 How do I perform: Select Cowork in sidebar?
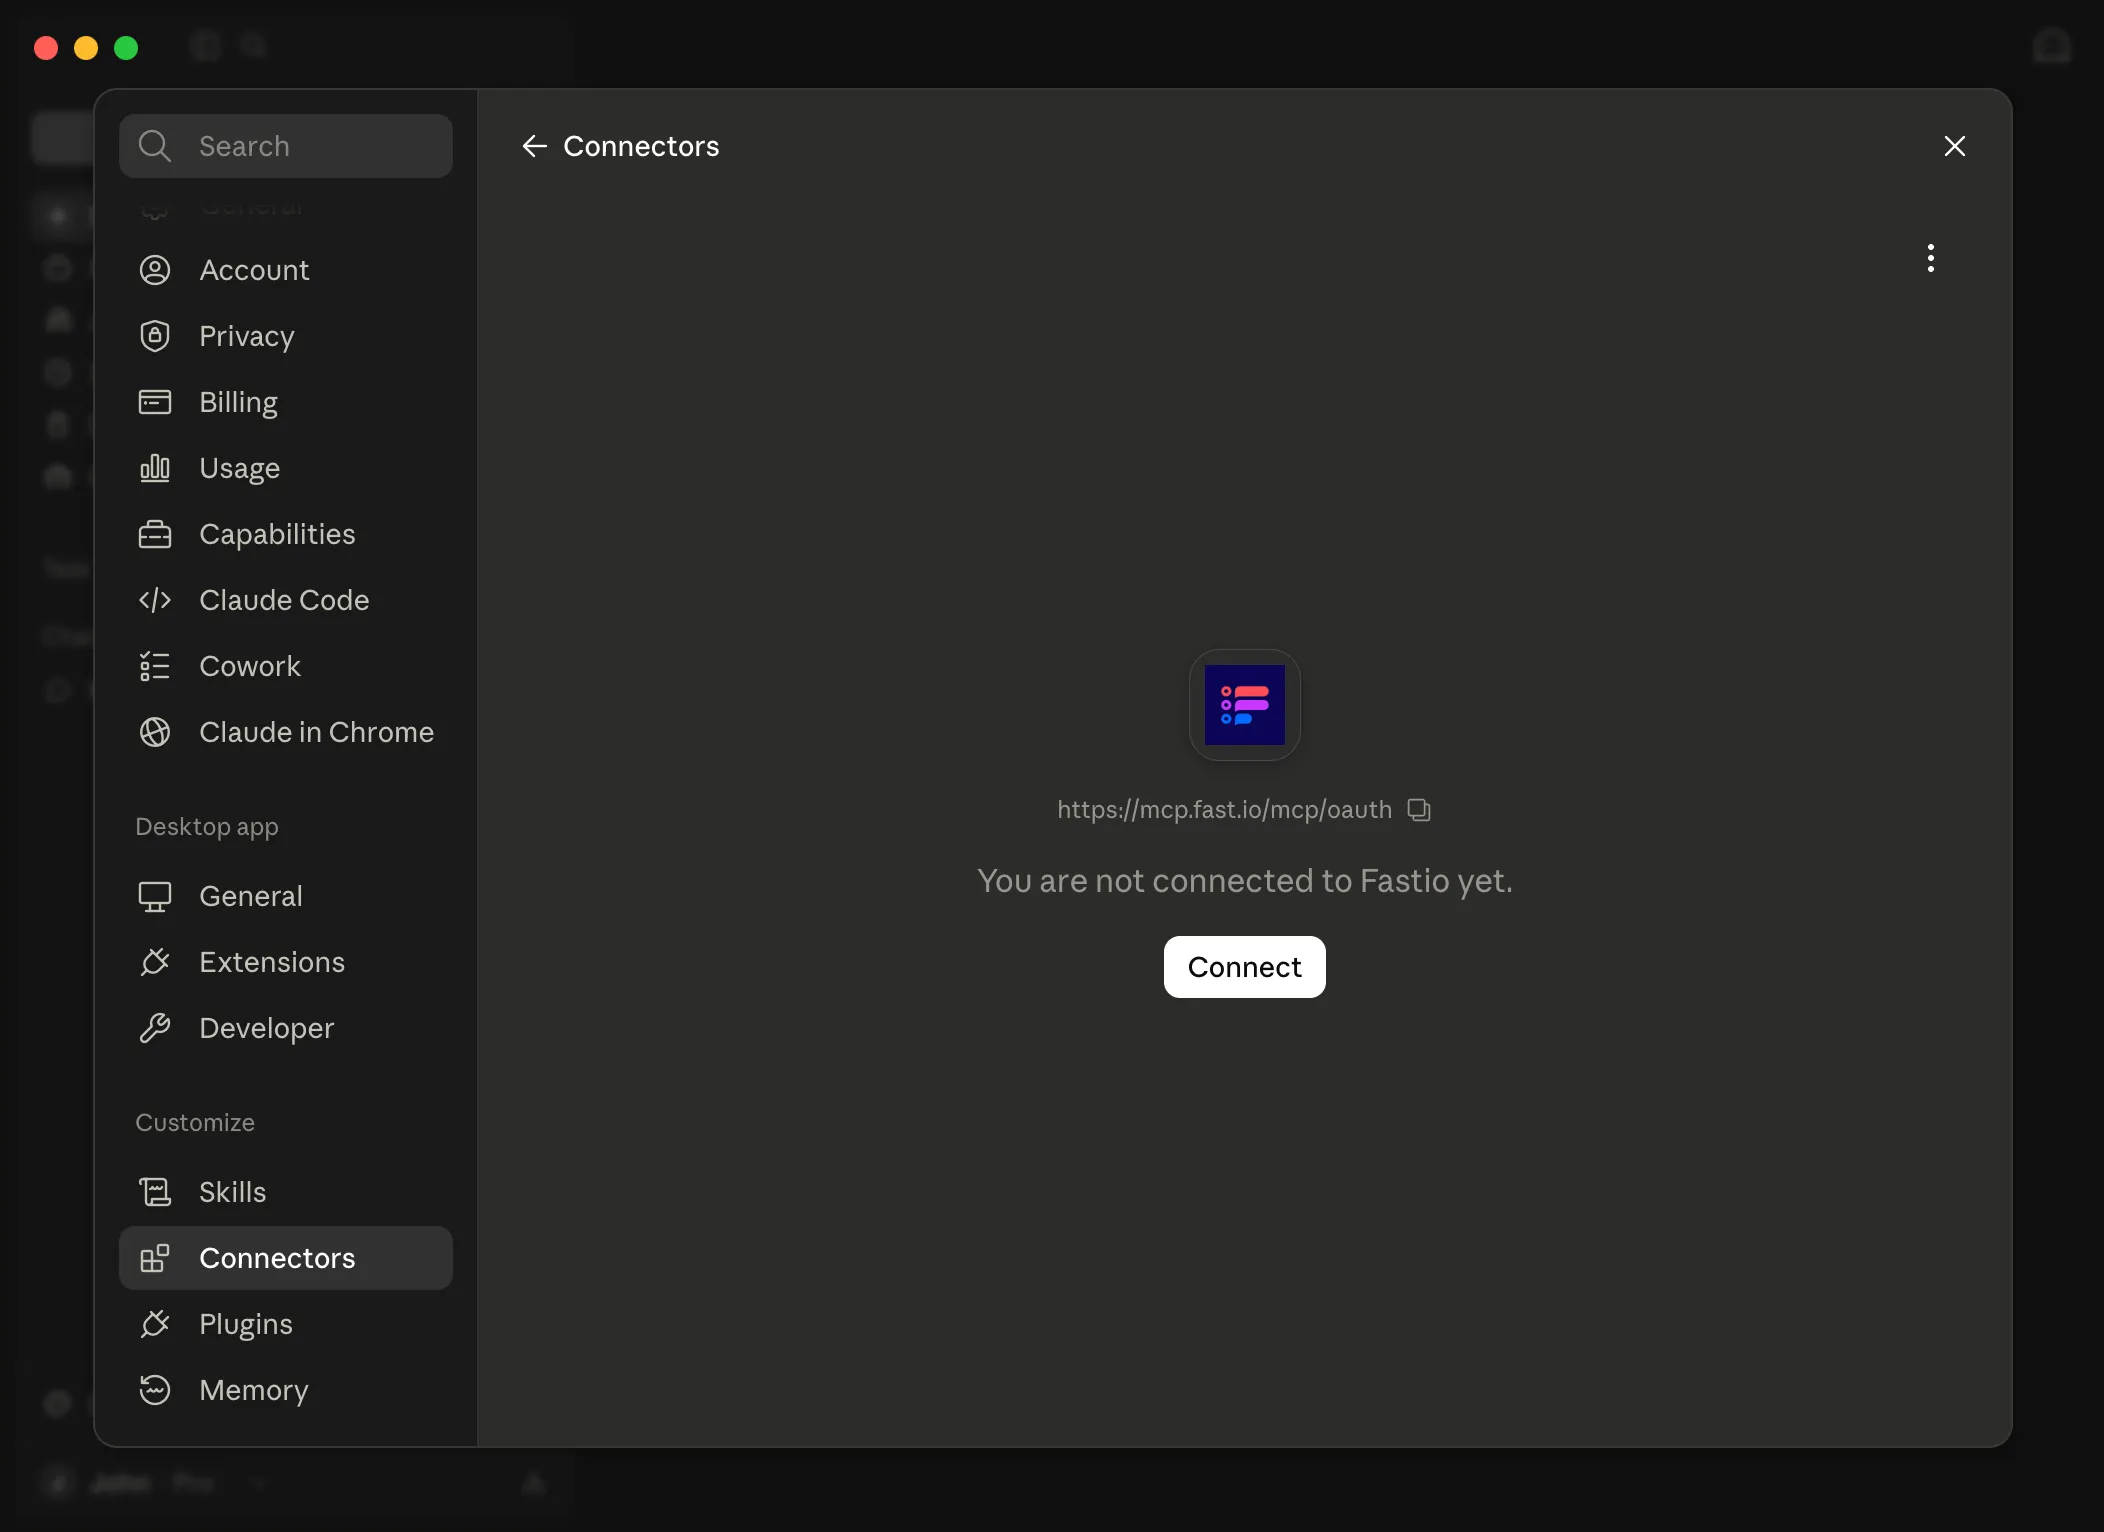pyautogui.click(x=286, y=666)
